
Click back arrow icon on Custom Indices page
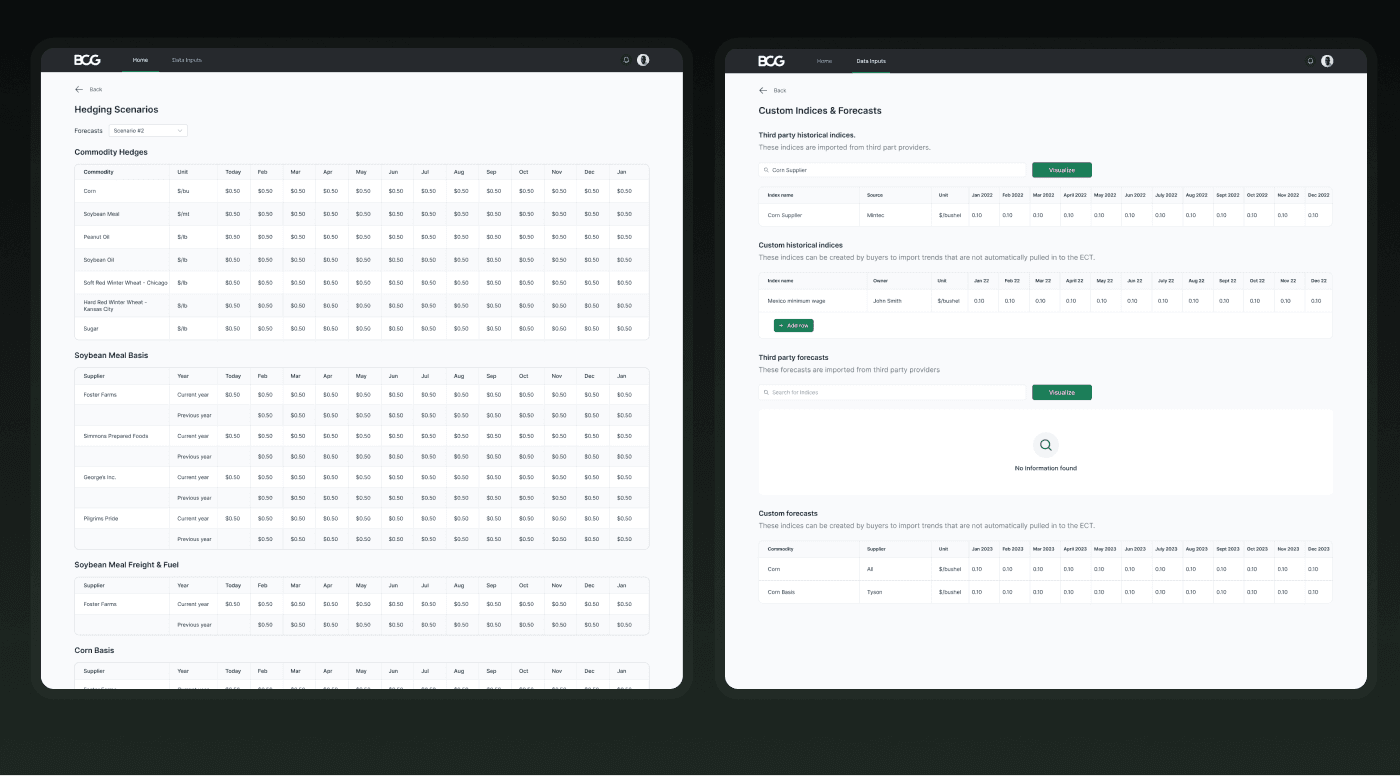[763, 90]
